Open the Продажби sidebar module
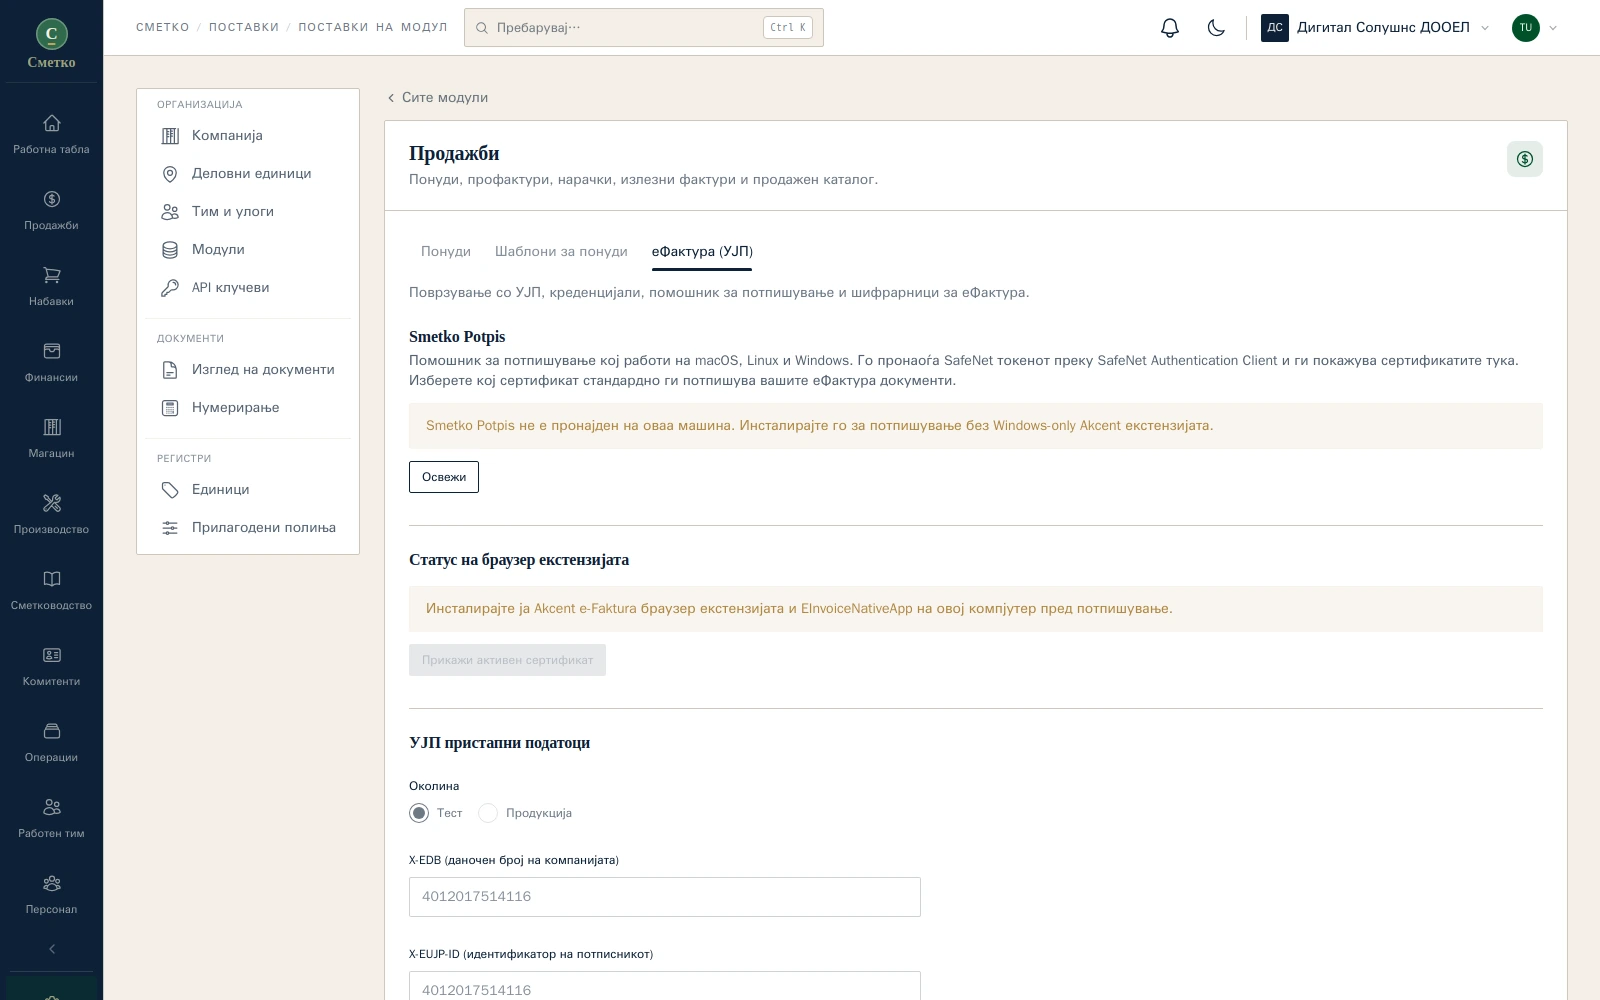This screenshot has width=1600, height=1000. [51, 211]
